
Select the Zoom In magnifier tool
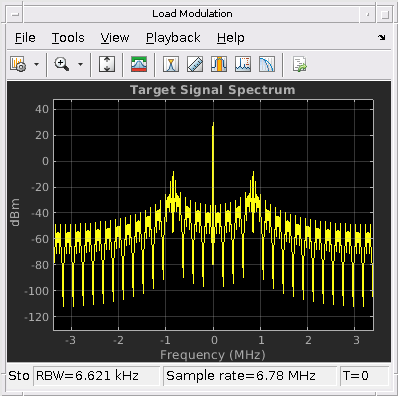(x=62, y=64)
